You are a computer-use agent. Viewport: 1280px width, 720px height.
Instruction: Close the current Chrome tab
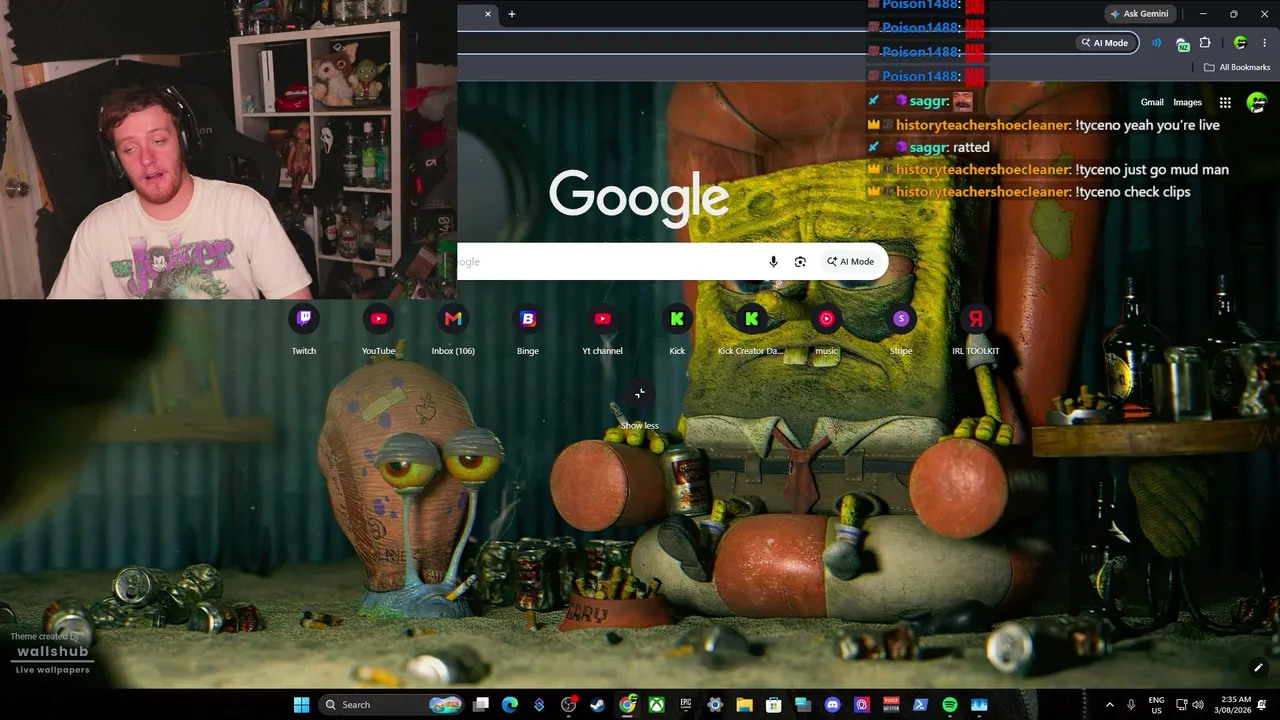(488, 14)
